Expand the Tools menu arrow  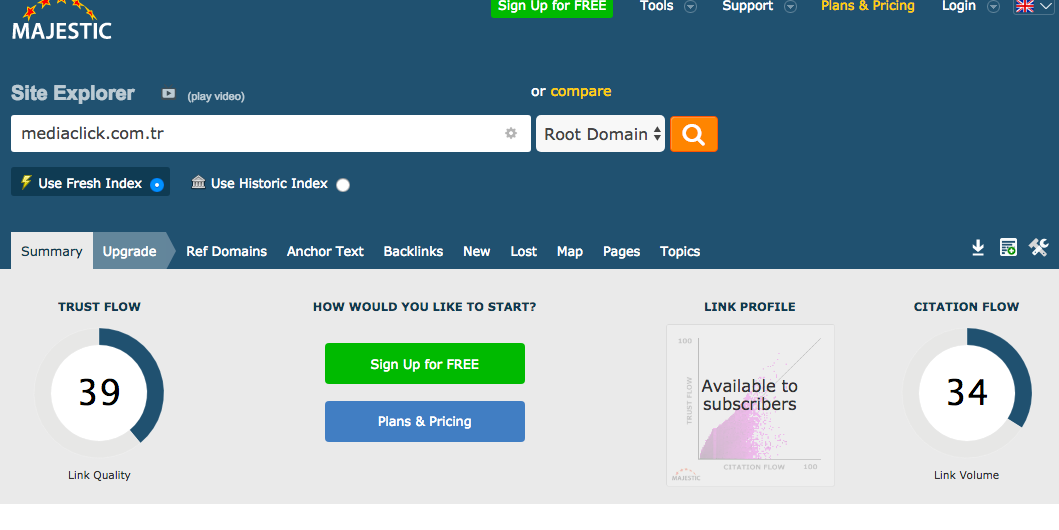(x=690, y=7)
